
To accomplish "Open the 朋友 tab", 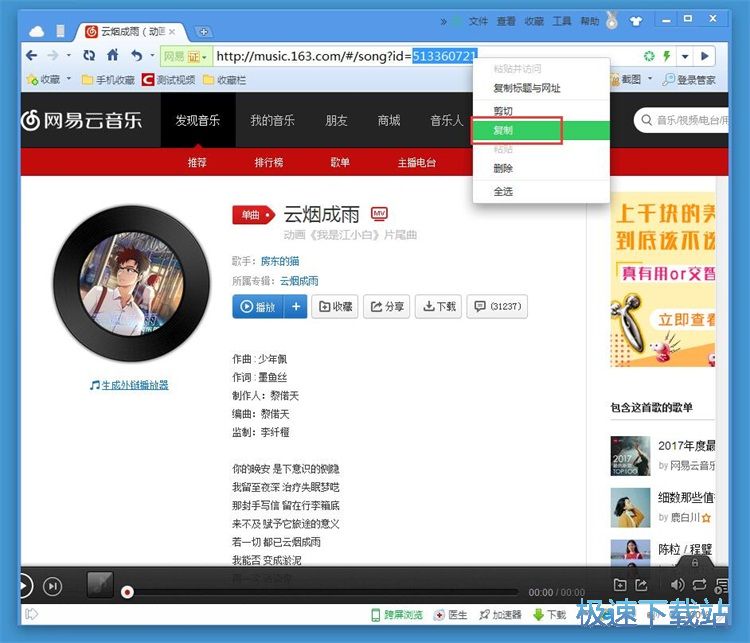I will (336, 120).
